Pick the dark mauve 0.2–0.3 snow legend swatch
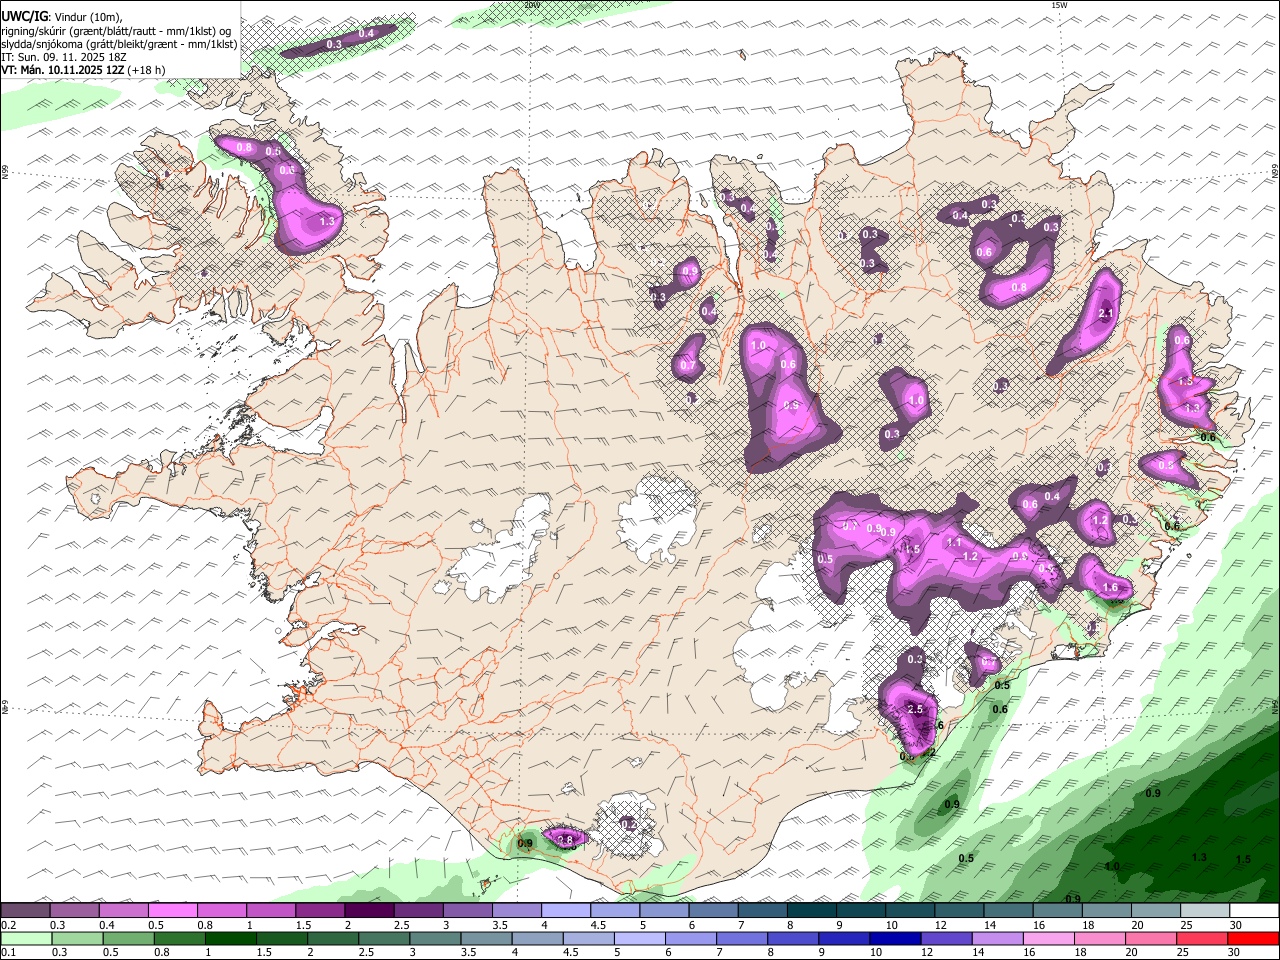This screenshot has width=1280, height=960. 26,911
